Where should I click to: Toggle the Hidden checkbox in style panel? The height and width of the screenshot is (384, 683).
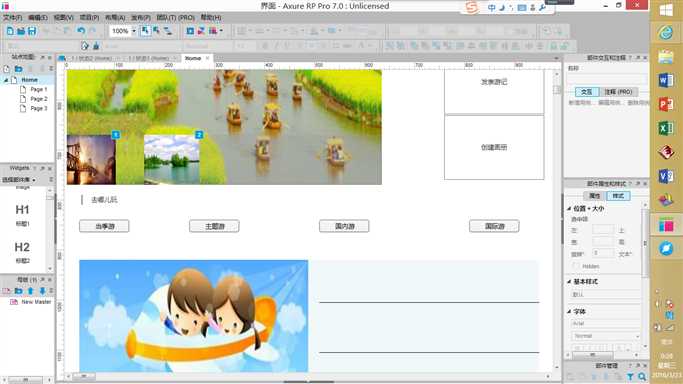pyautogui.click(x=576, y=266)
